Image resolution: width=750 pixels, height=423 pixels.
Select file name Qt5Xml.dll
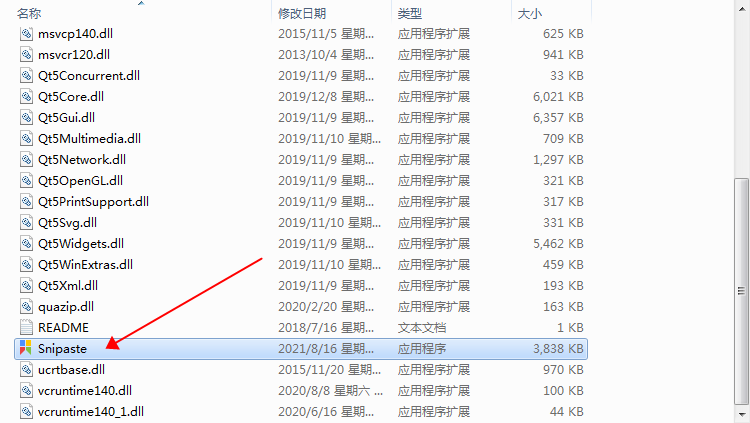pos(68,286)
